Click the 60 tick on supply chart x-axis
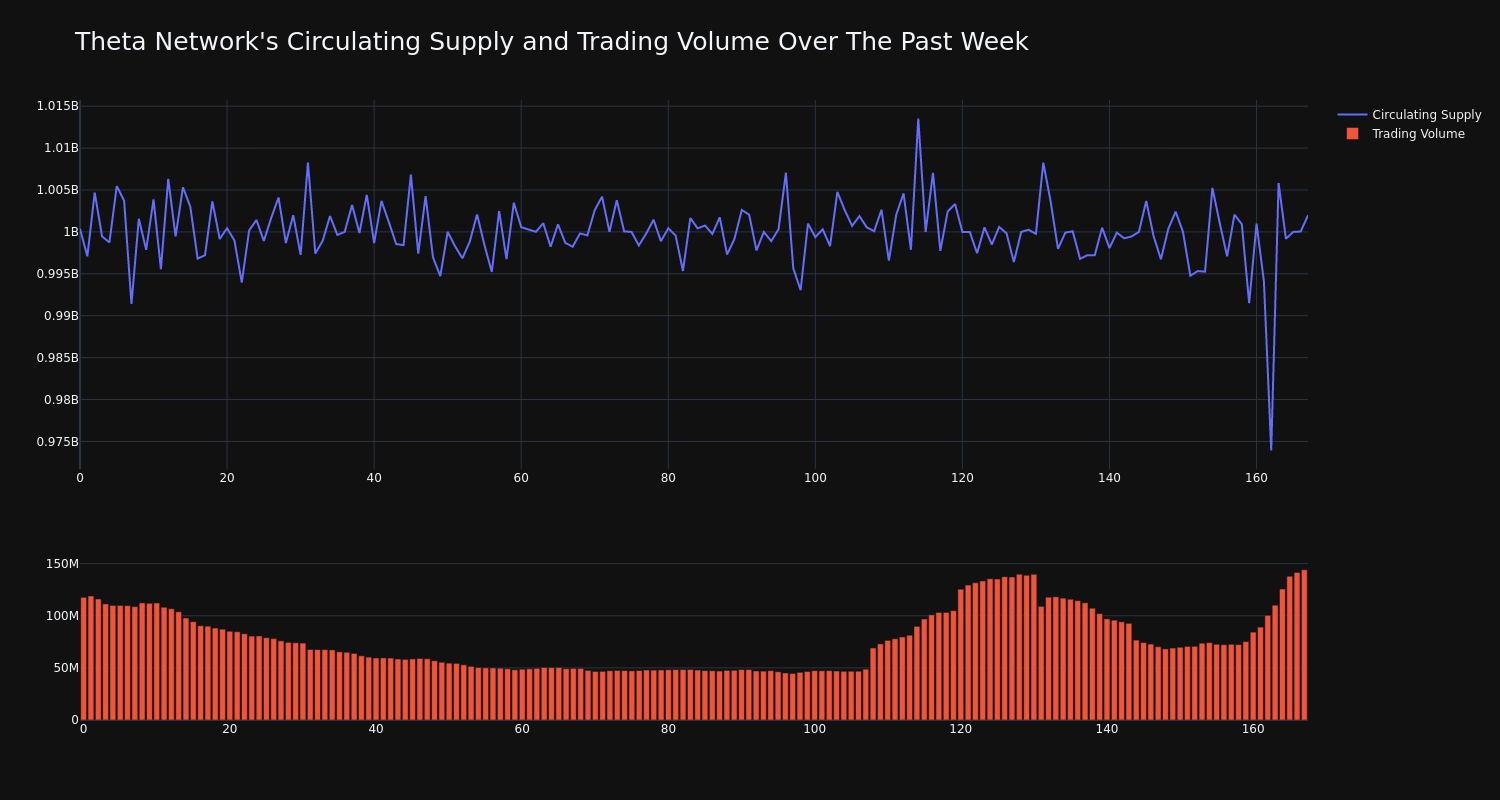The height and width of the screenshot is (800, 1500). 521,478
